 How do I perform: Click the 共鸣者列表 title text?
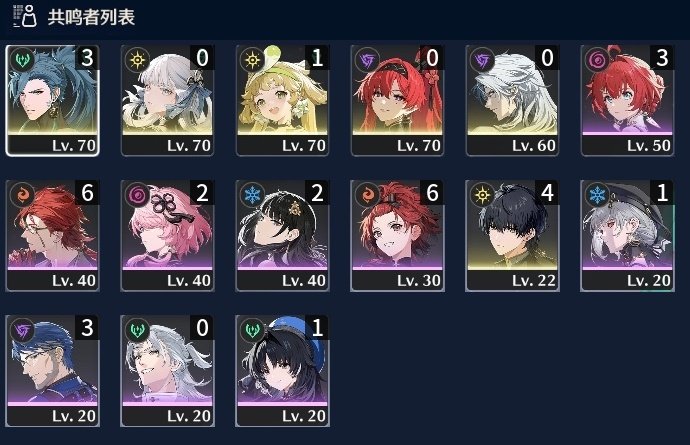point(91,17)
